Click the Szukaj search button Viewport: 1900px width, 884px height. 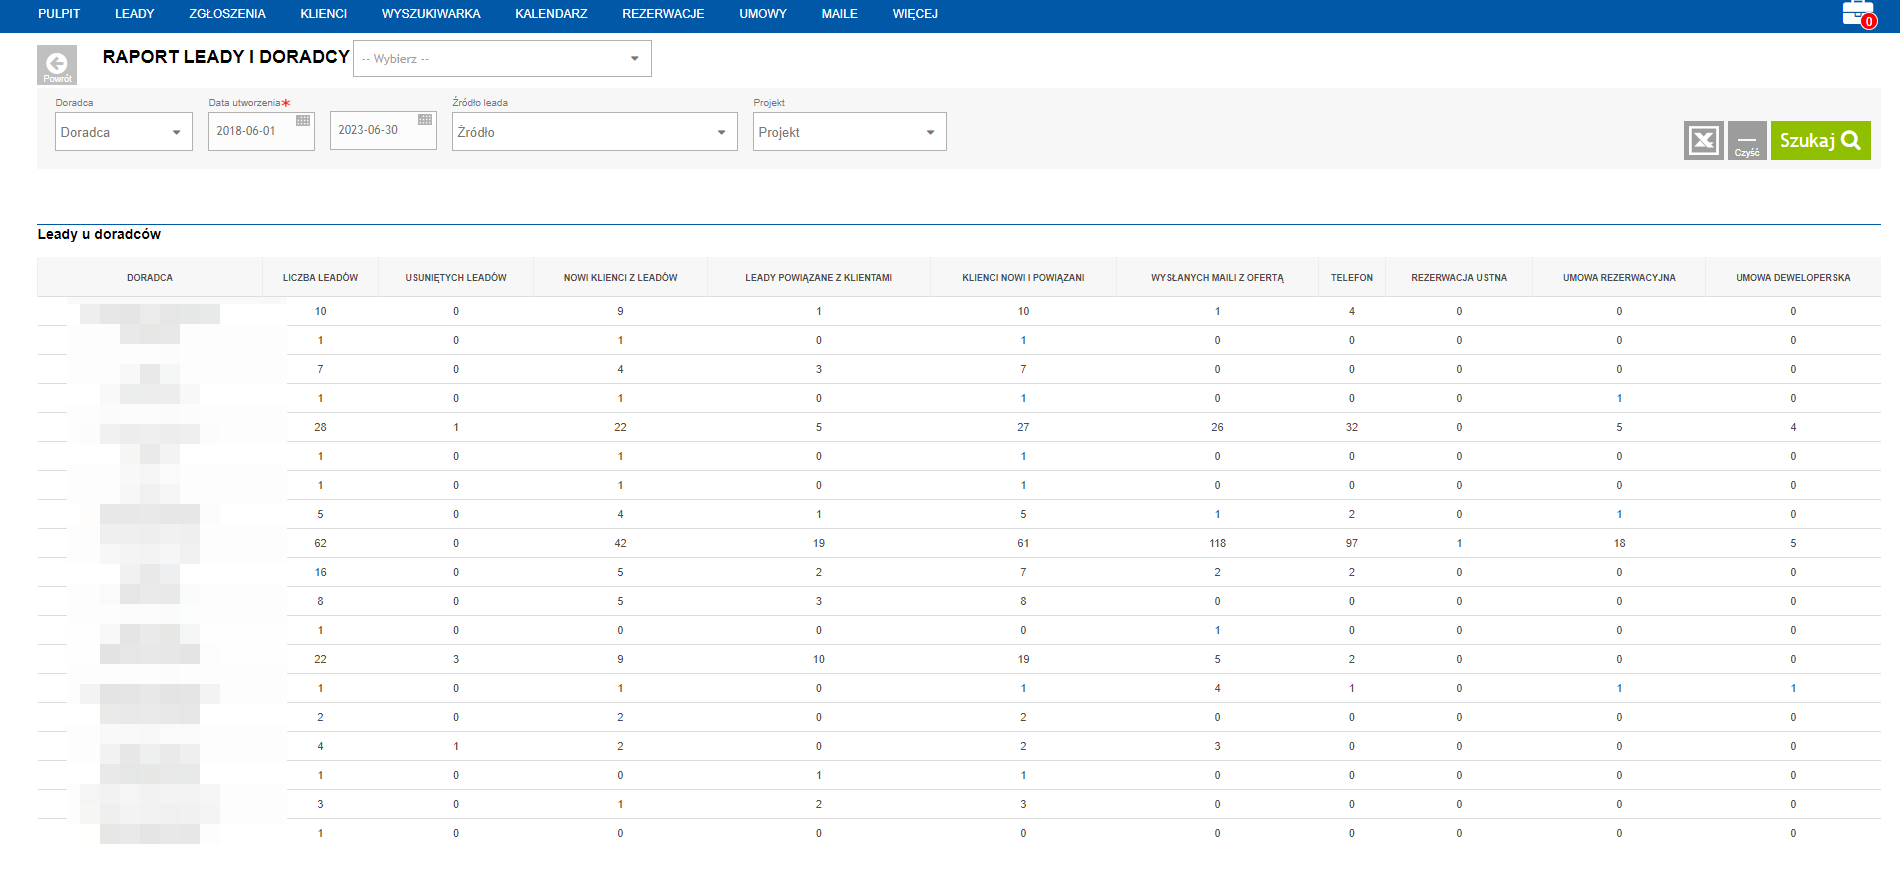(x=1820, y=141)
